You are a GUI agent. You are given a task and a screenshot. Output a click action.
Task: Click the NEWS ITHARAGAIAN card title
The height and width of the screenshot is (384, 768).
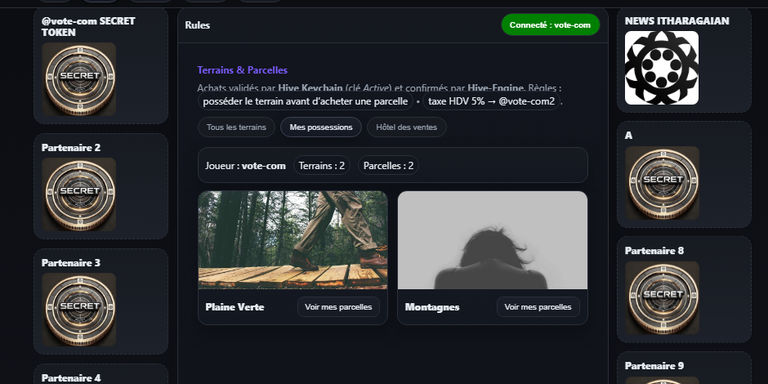(x=677, y=21)
